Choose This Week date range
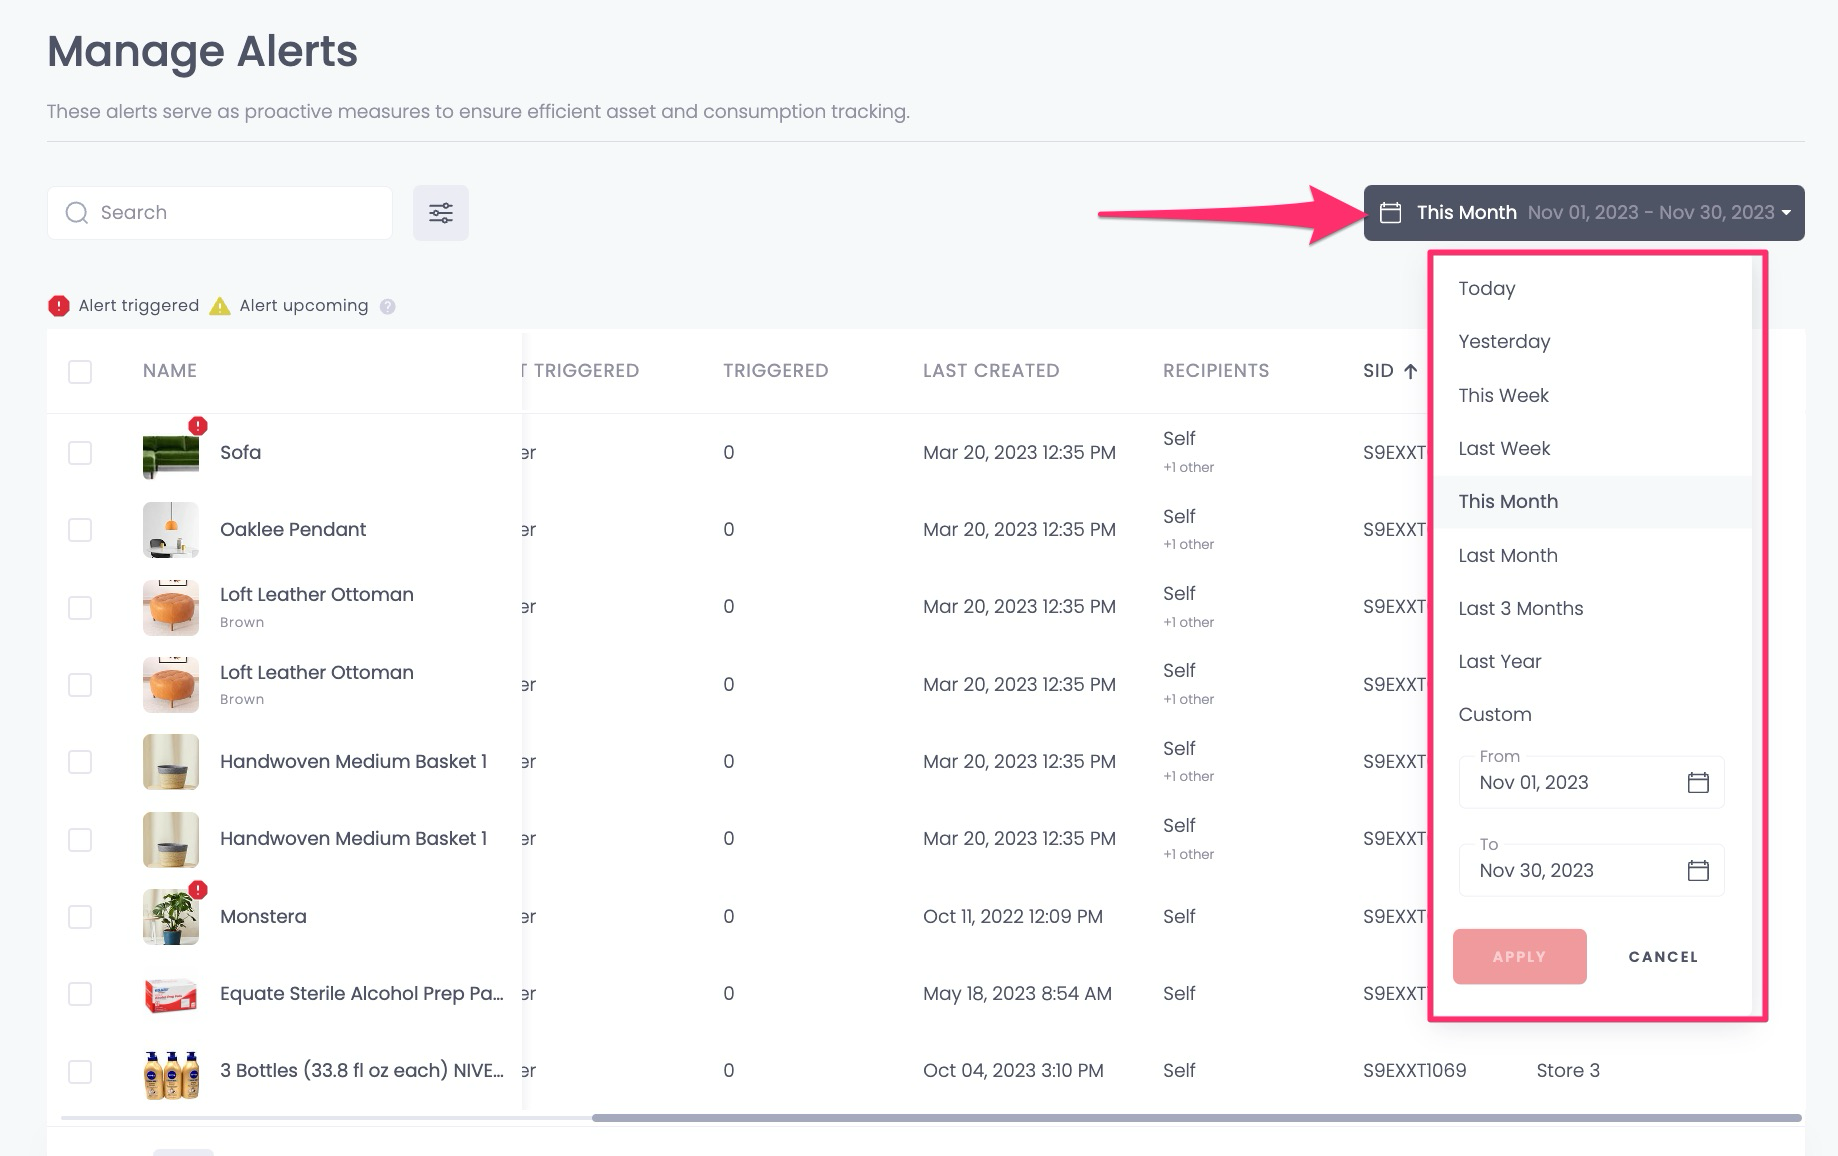 [x=1594, y=395]
